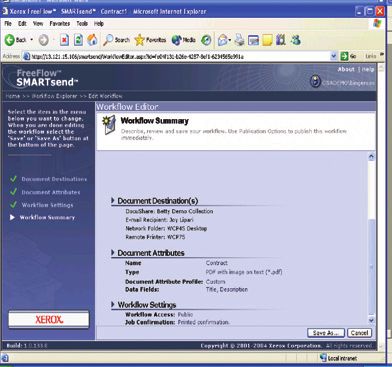
Task: Click the checkmark beside Document Destinations
Action: click(13, 179)
